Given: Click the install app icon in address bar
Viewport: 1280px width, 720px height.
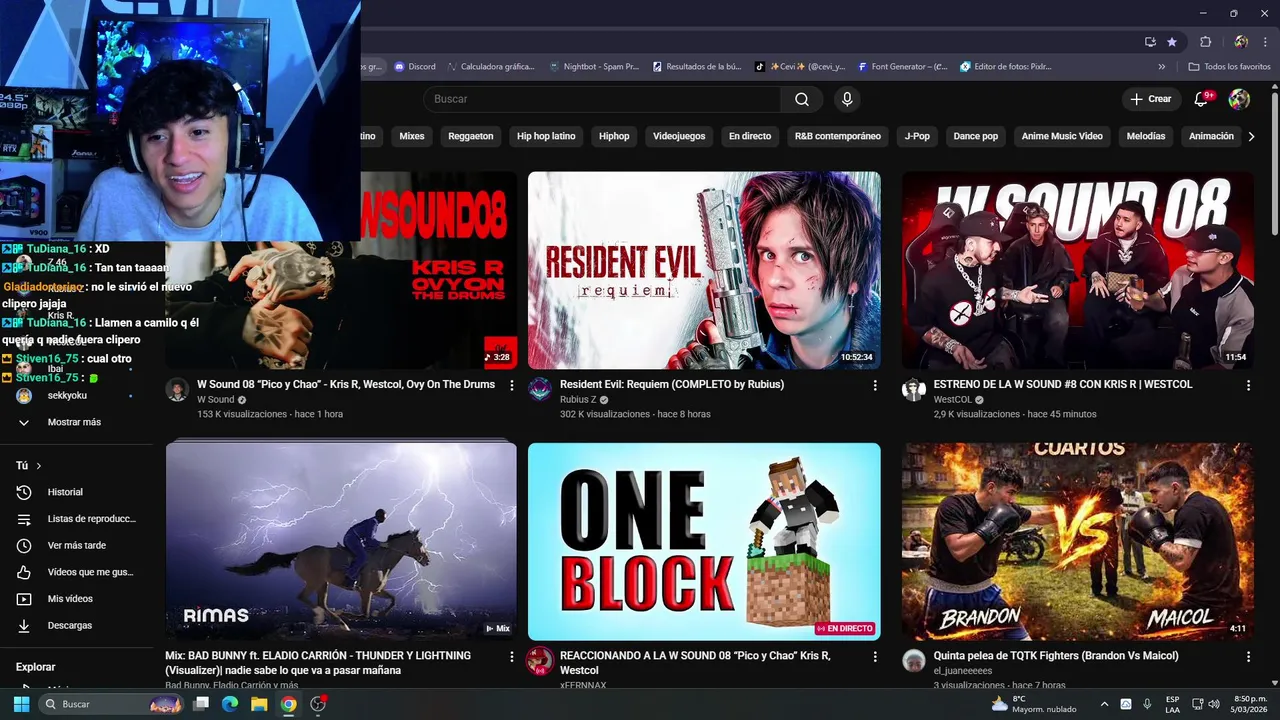Looking at the screenshot, I should click(1150, 42).
